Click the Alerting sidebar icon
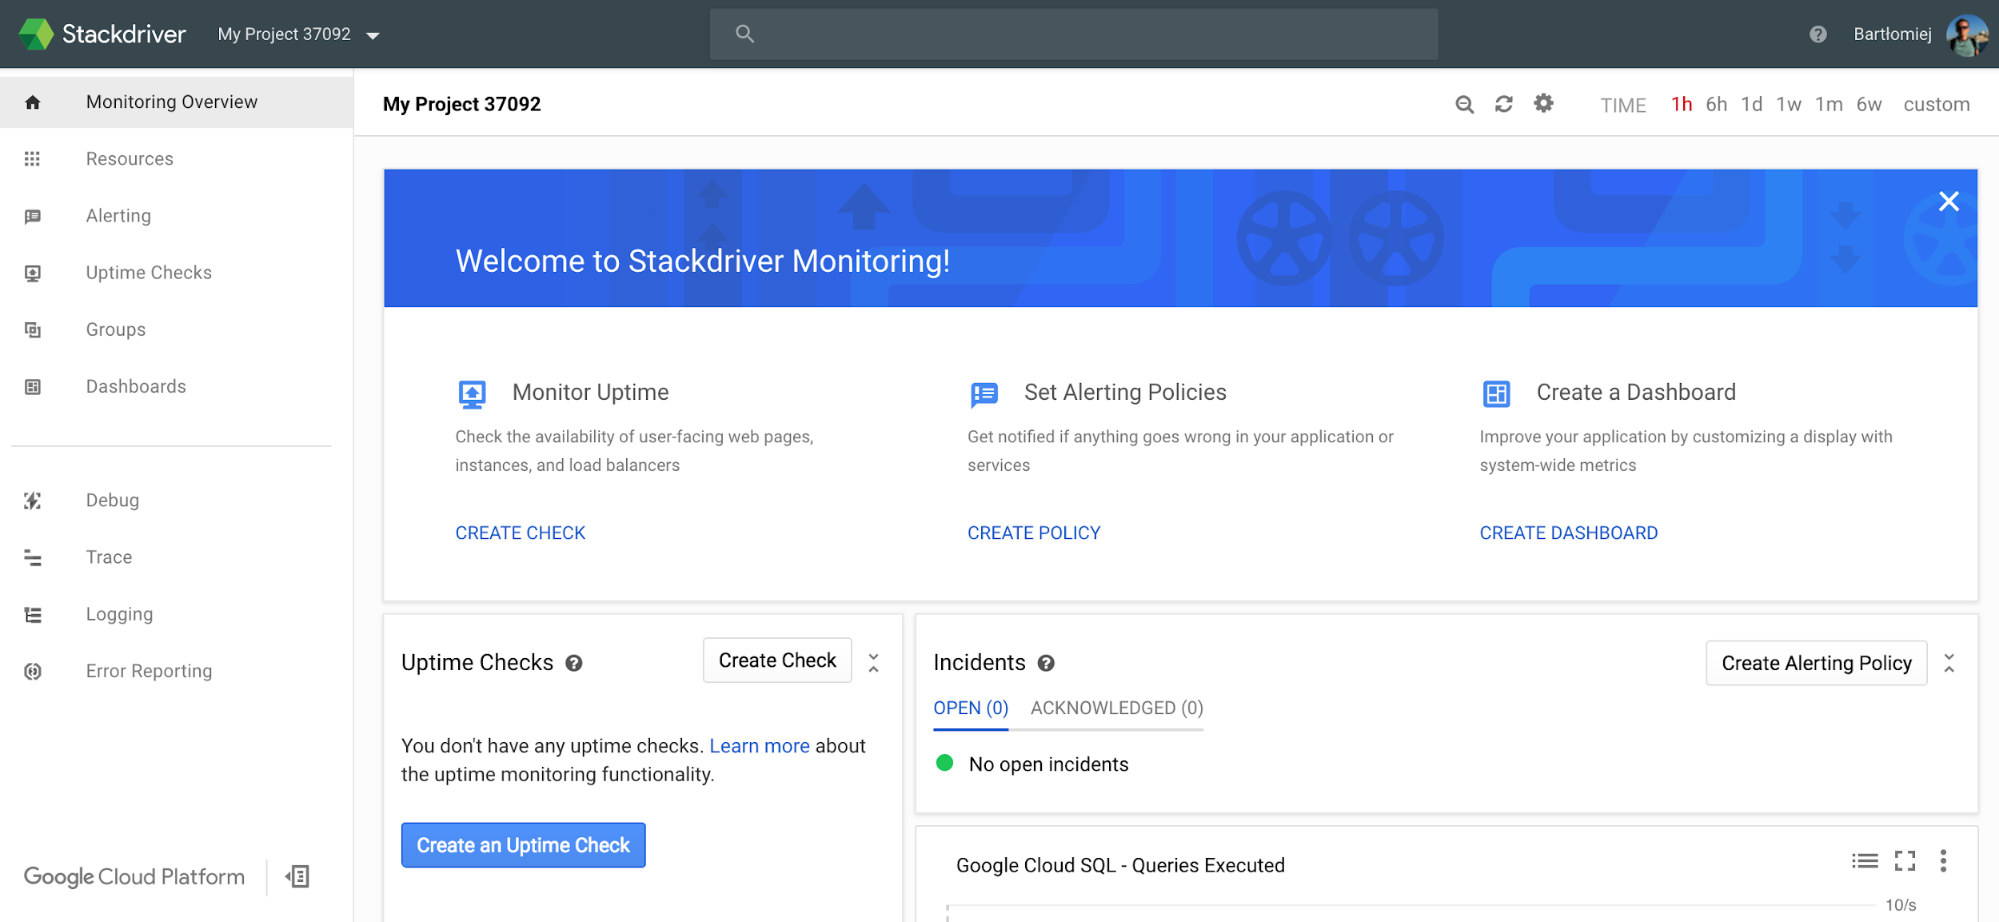This screenshot has height=922, width=1999. coord(32,216)
